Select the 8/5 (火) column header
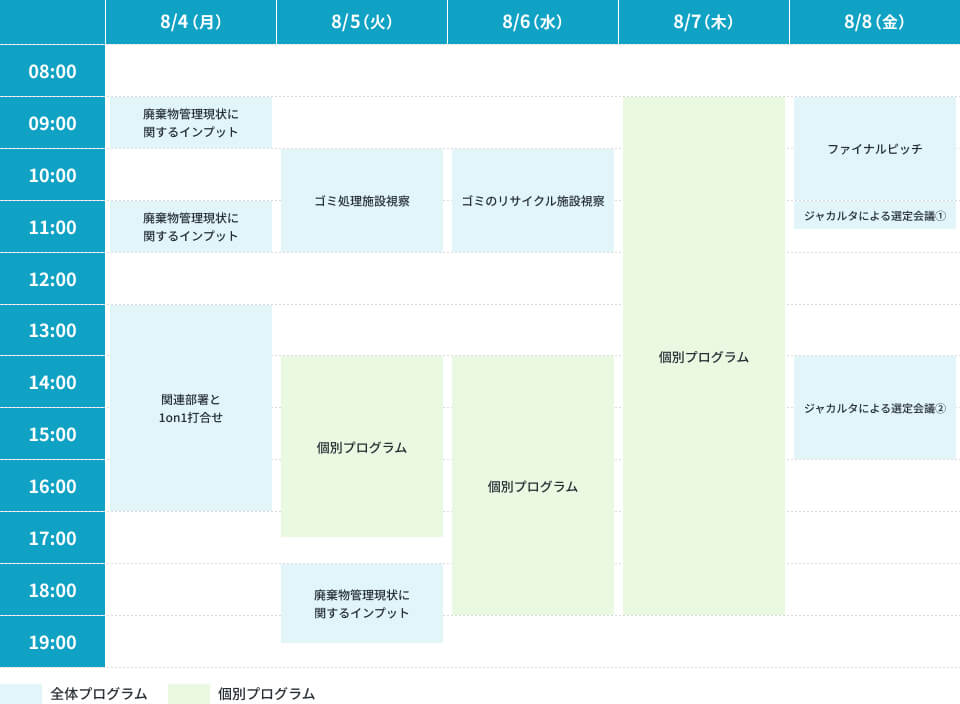This screenshot has width=960, height=704. pyautogui.click(x=361, y=22)
